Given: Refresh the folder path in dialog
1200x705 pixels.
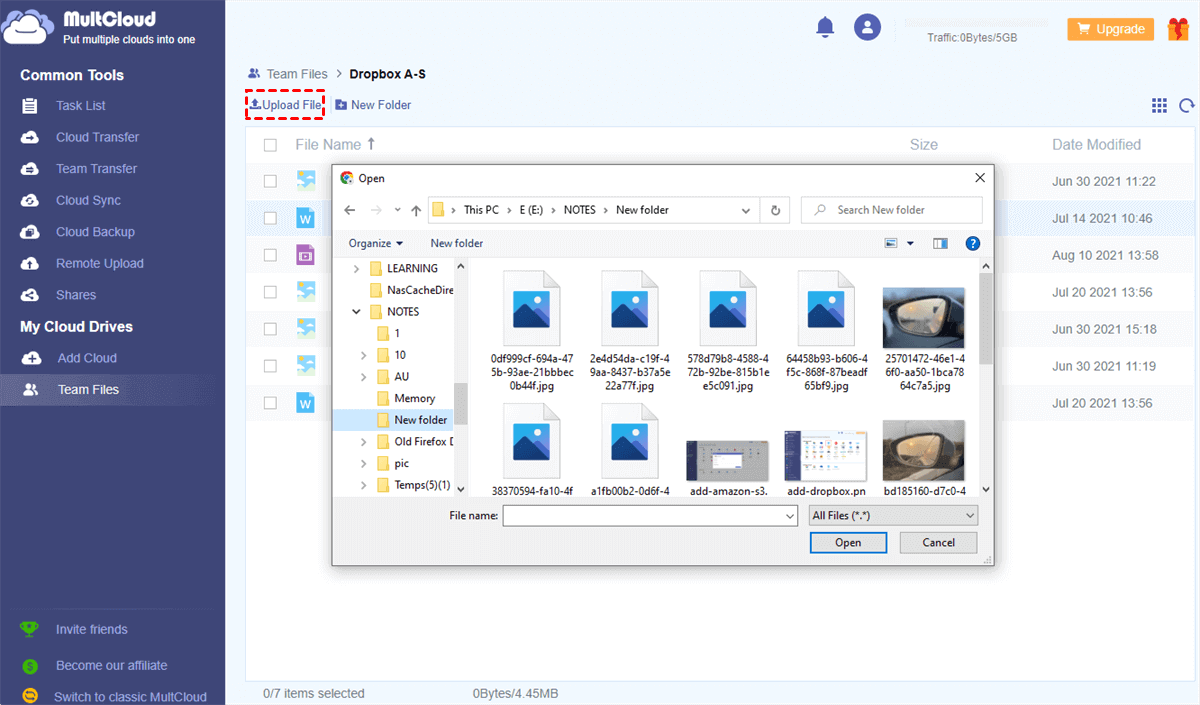Looking at the screenshot, I should [x=774, y=210].
